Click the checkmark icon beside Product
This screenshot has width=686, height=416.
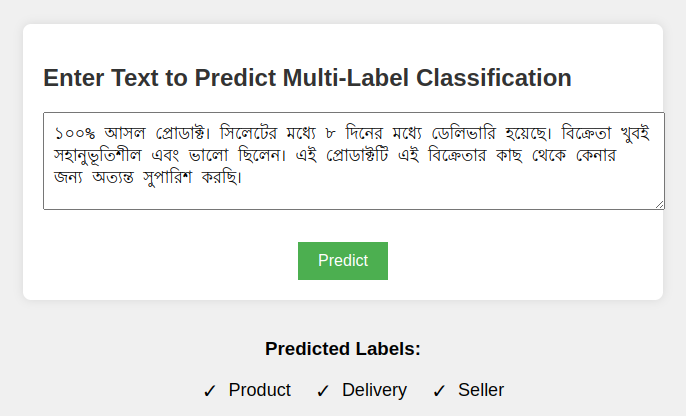tap(210, 391)
